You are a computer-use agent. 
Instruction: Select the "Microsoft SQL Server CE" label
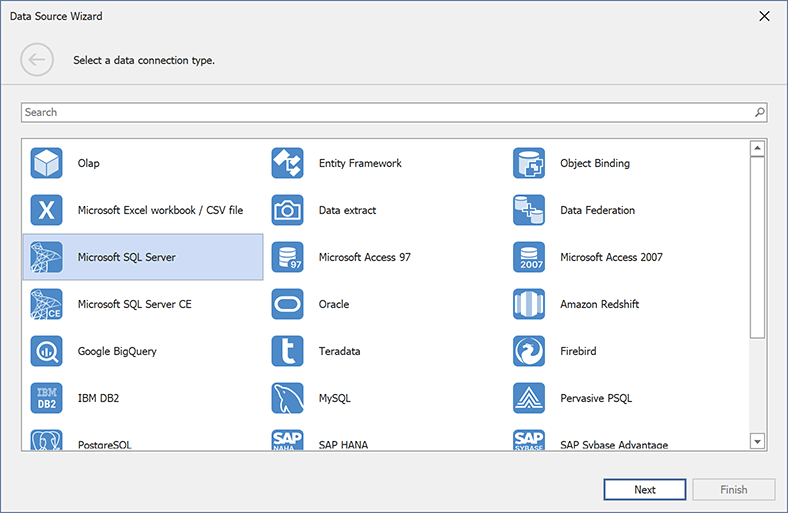(134, 304)
